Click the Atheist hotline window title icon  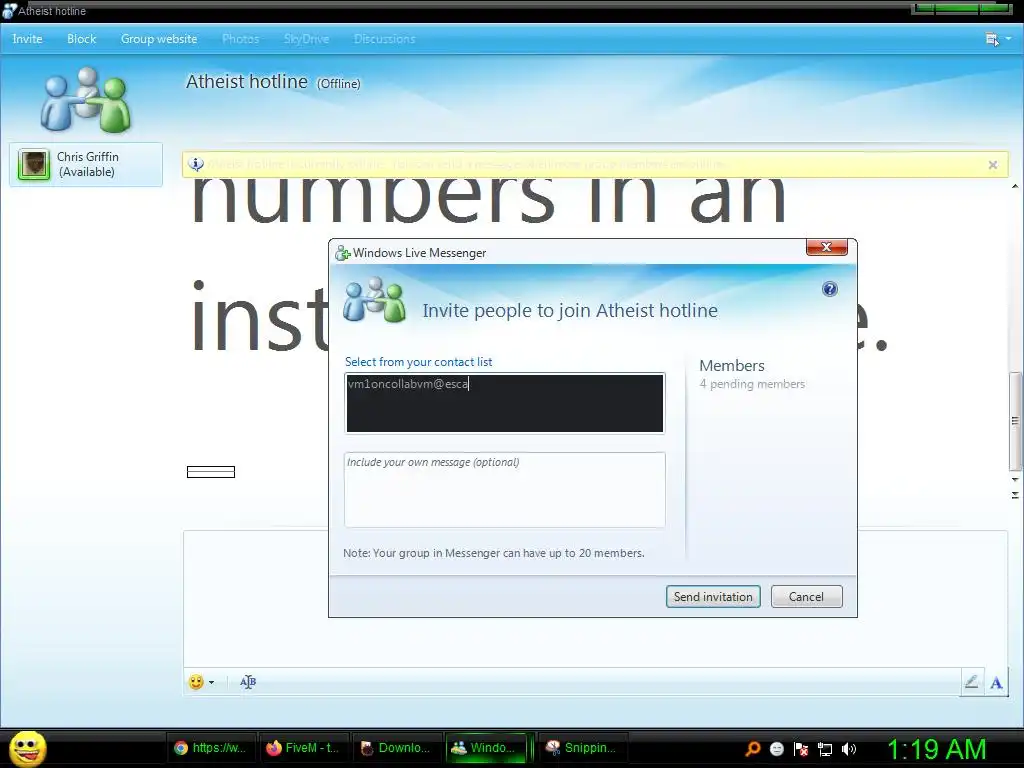click(9, 11)
